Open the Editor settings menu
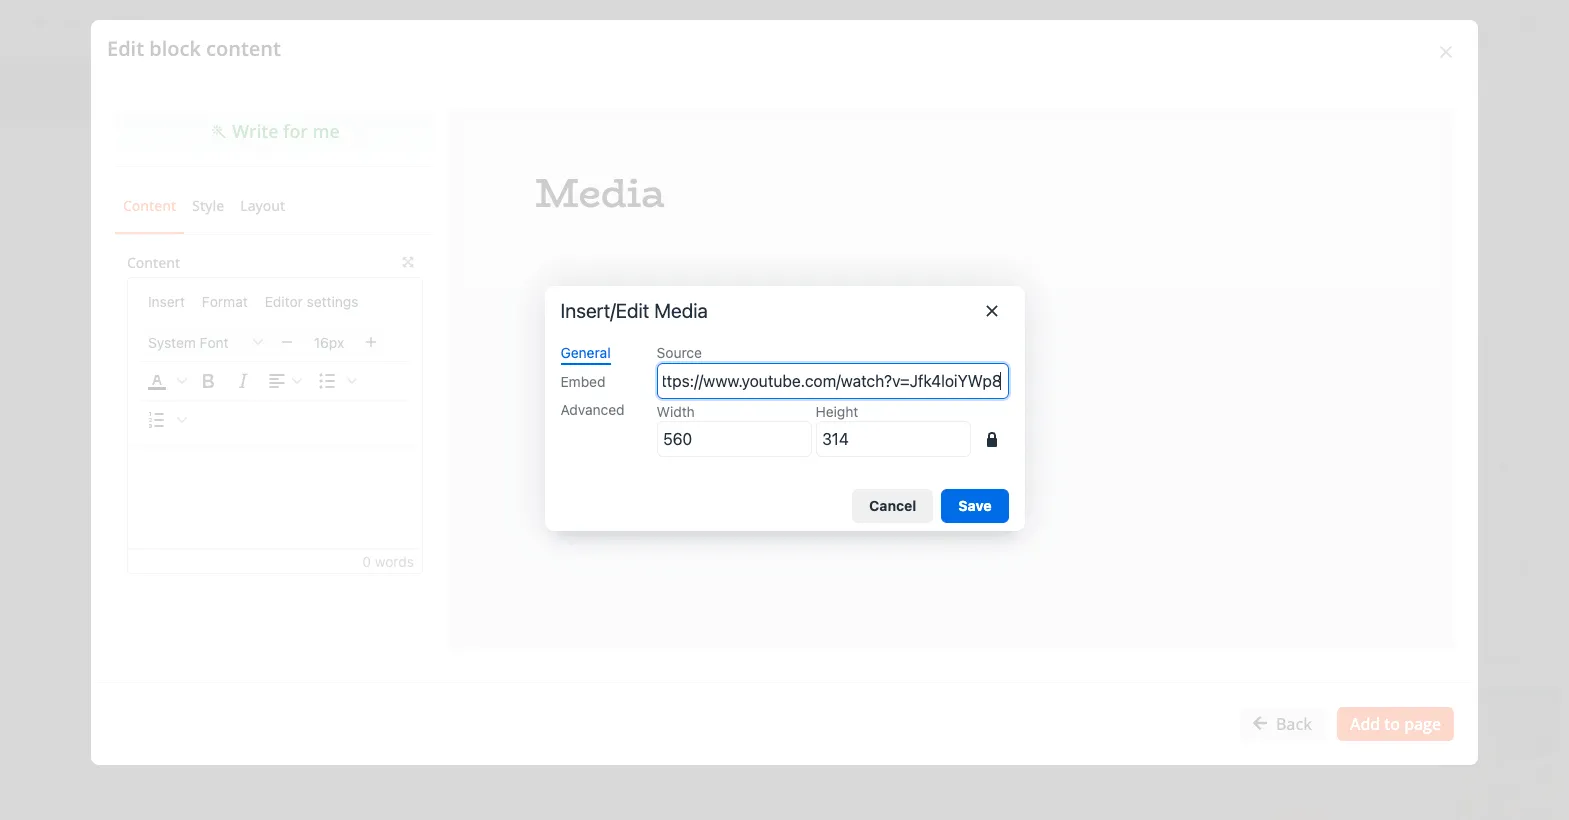1569x820 pixels. pos(311,302)
